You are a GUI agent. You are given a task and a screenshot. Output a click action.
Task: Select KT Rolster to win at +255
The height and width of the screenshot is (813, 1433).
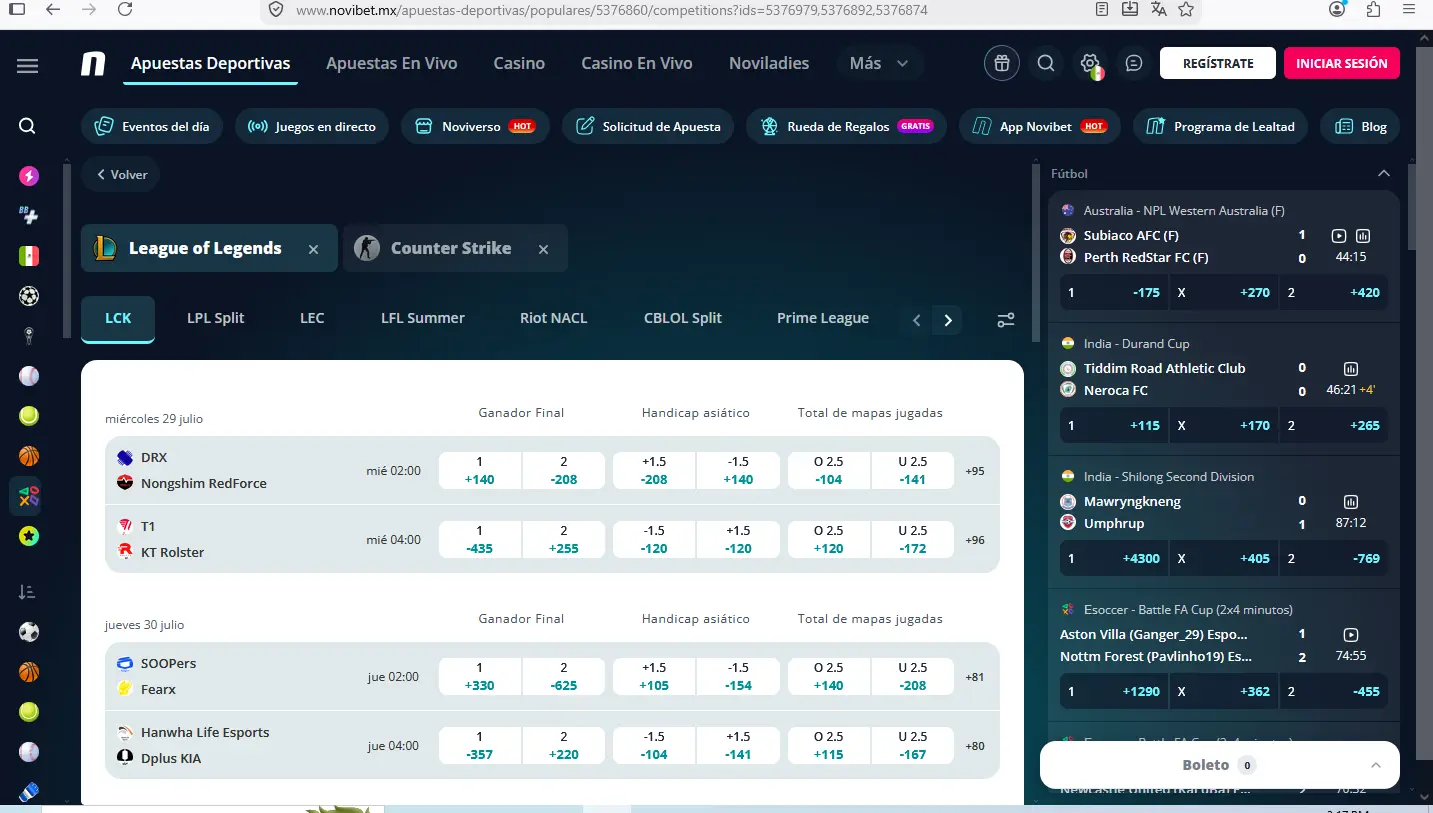564,539
